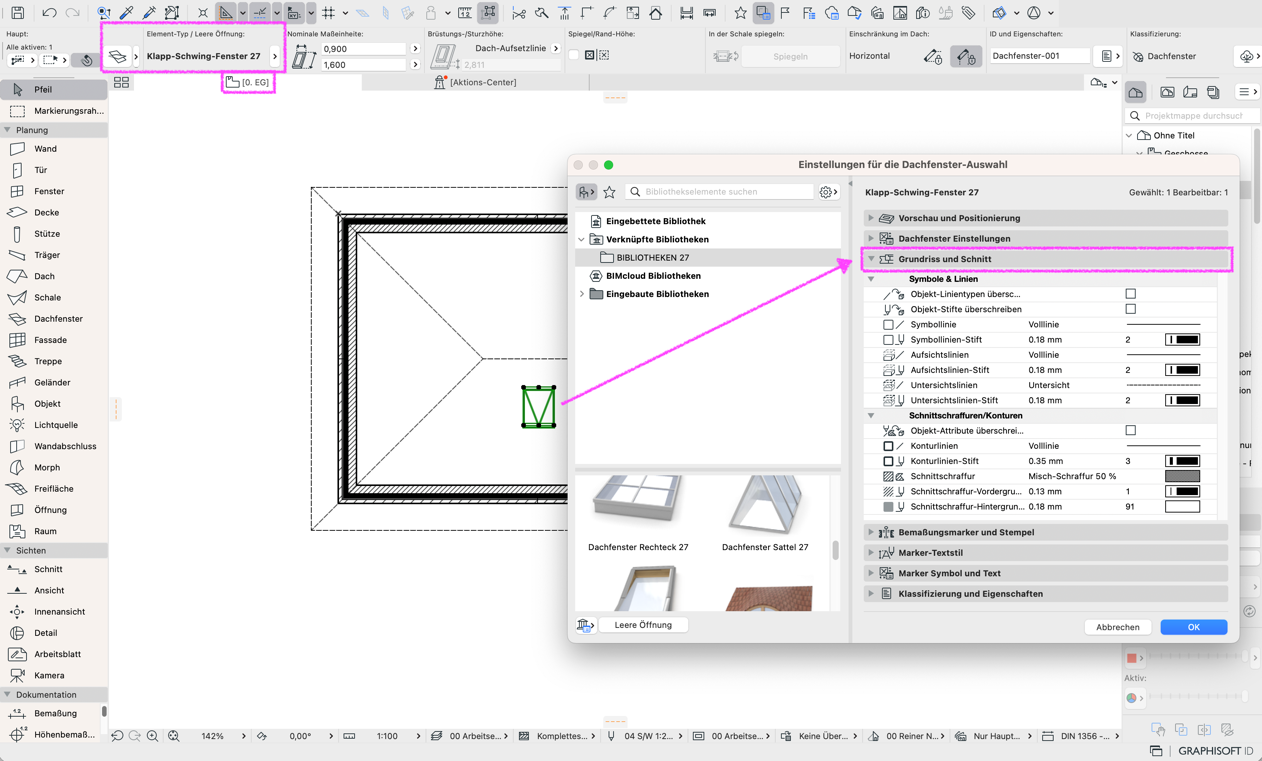Click Schnittschraffur-Hintergrund pen color swatch
1262x761 pixels.
point(1182,507)
